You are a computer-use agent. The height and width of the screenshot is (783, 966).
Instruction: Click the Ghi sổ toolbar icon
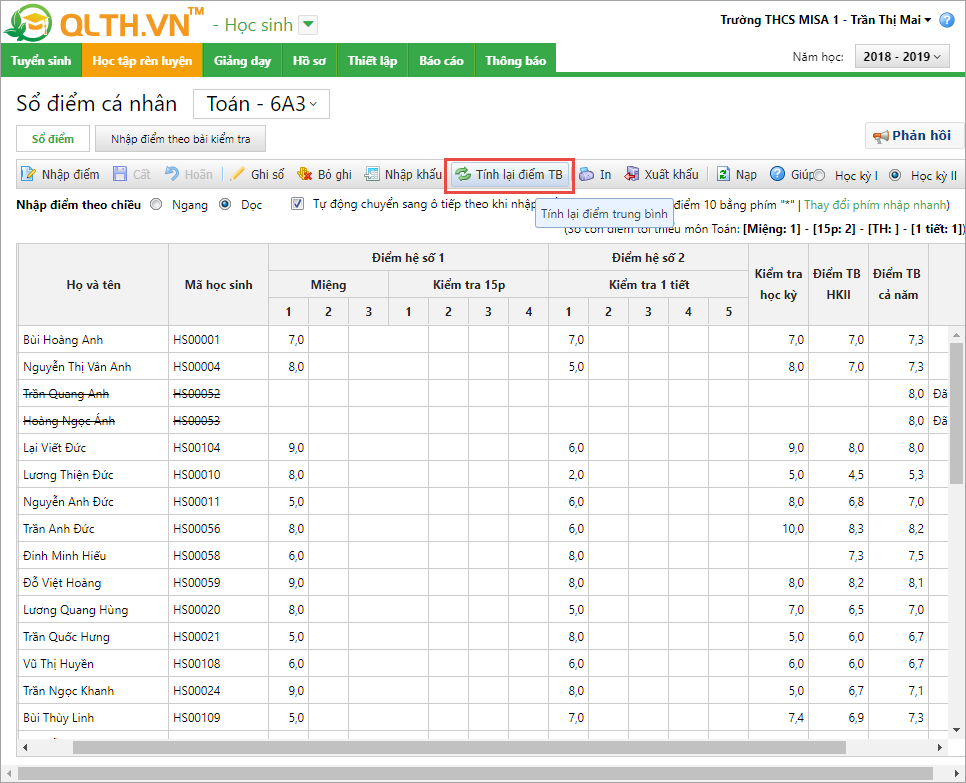coord(237,174)
